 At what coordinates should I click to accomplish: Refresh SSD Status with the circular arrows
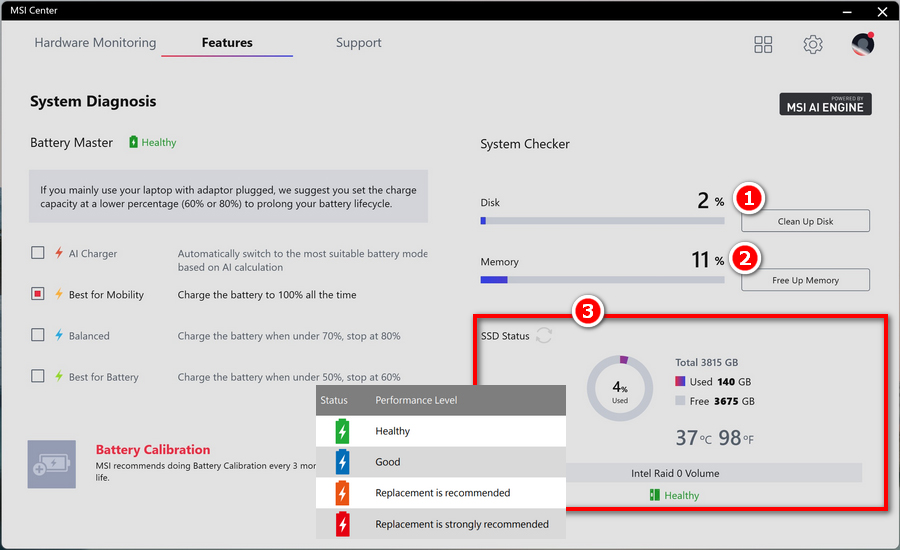(x=544, y=335)
